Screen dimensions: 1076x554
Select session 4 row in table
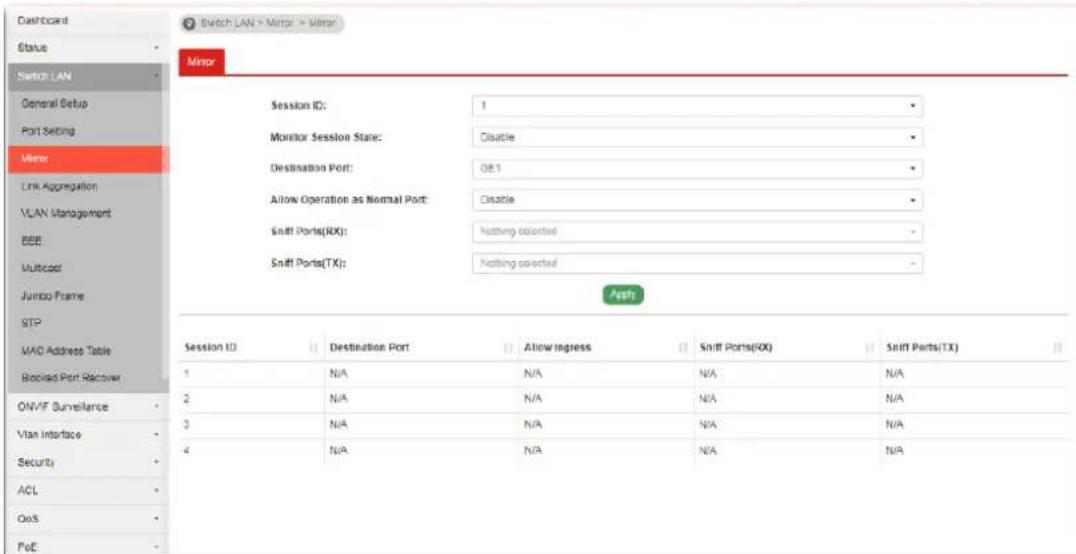tap(623, 451)
